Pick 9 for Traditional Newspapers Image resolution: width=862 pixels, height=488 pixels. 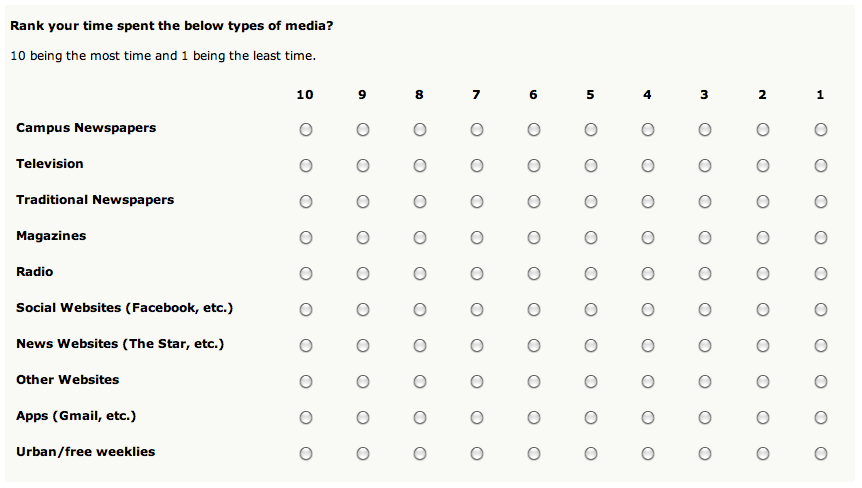[363, 202]
